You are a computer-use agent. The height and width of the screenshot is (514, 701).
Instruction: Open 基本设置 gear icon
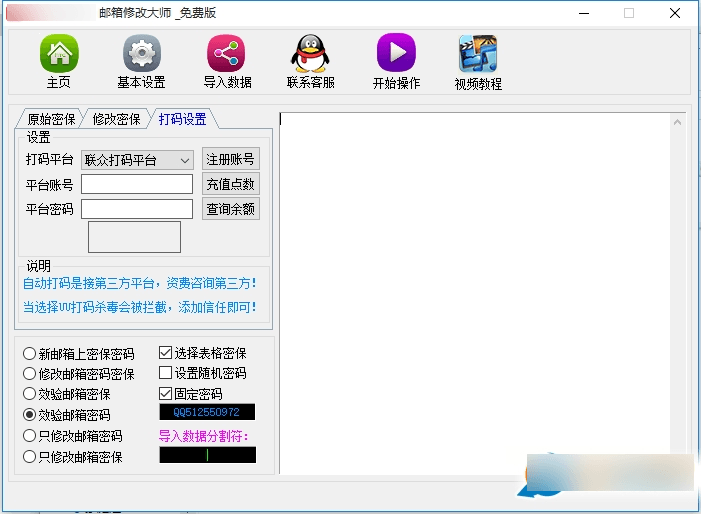(141, 54)
